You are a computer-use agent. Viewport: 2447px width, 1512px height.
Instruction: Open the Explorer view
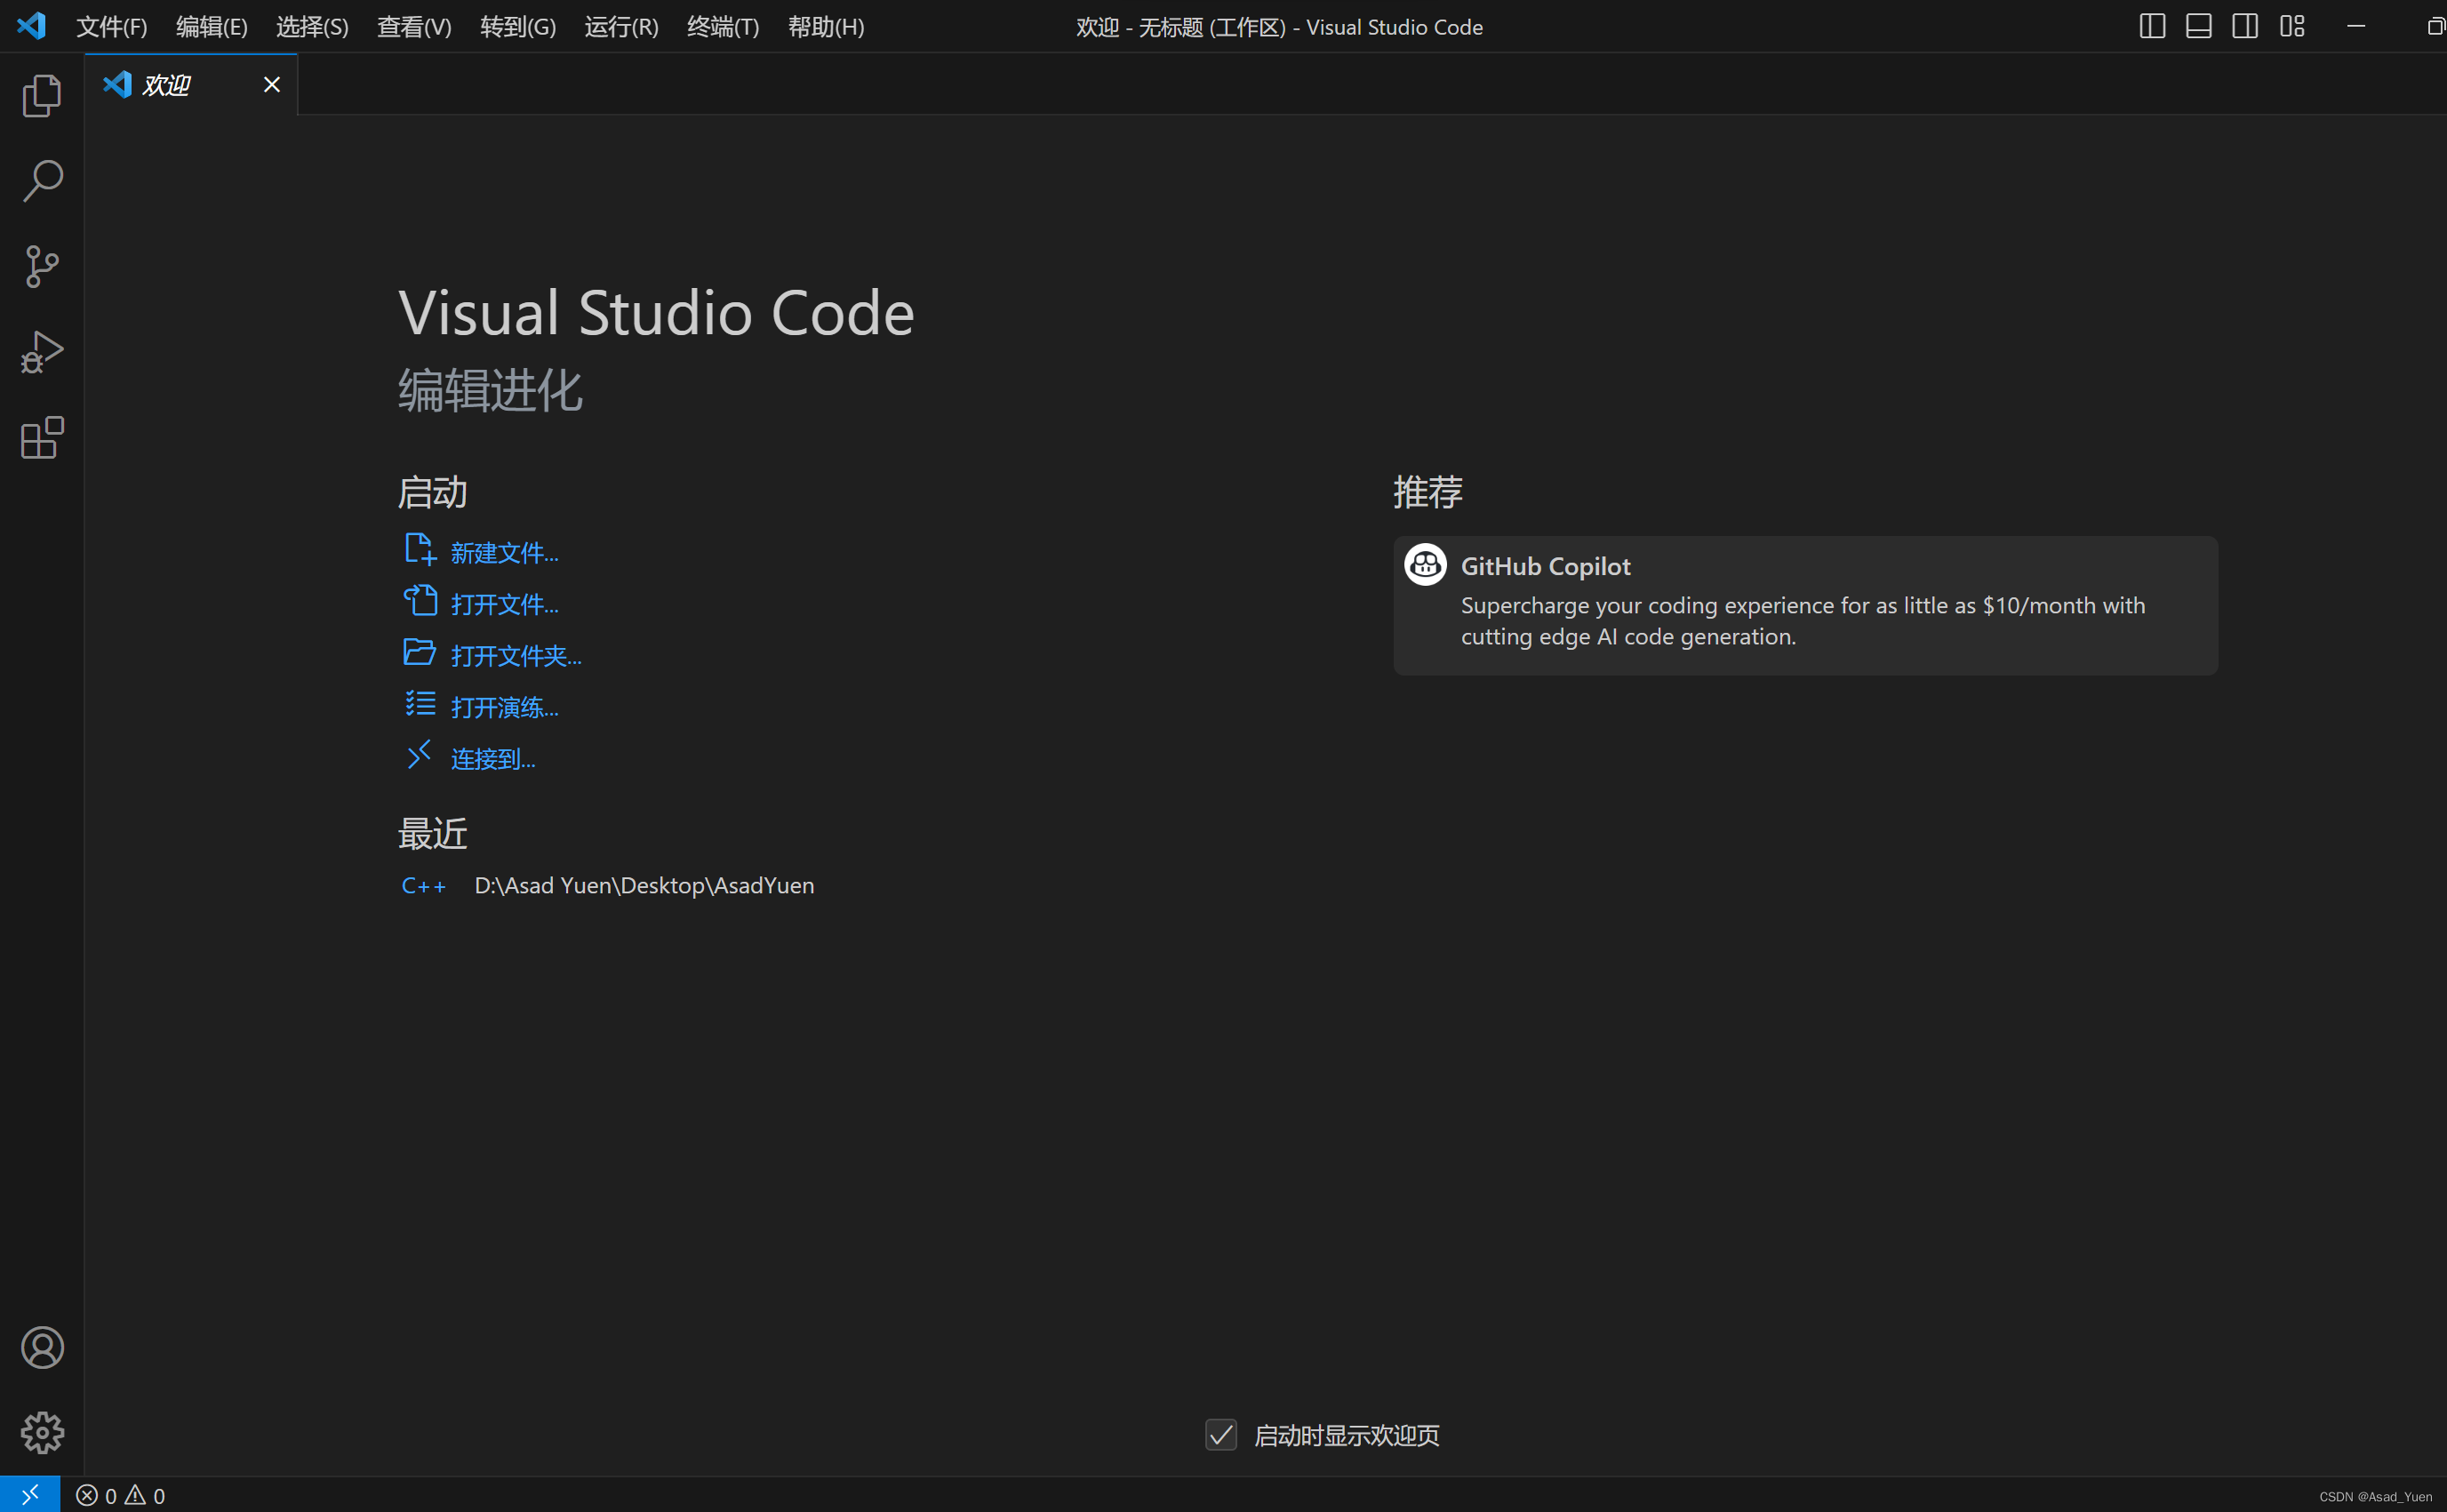tap(41, 95)
